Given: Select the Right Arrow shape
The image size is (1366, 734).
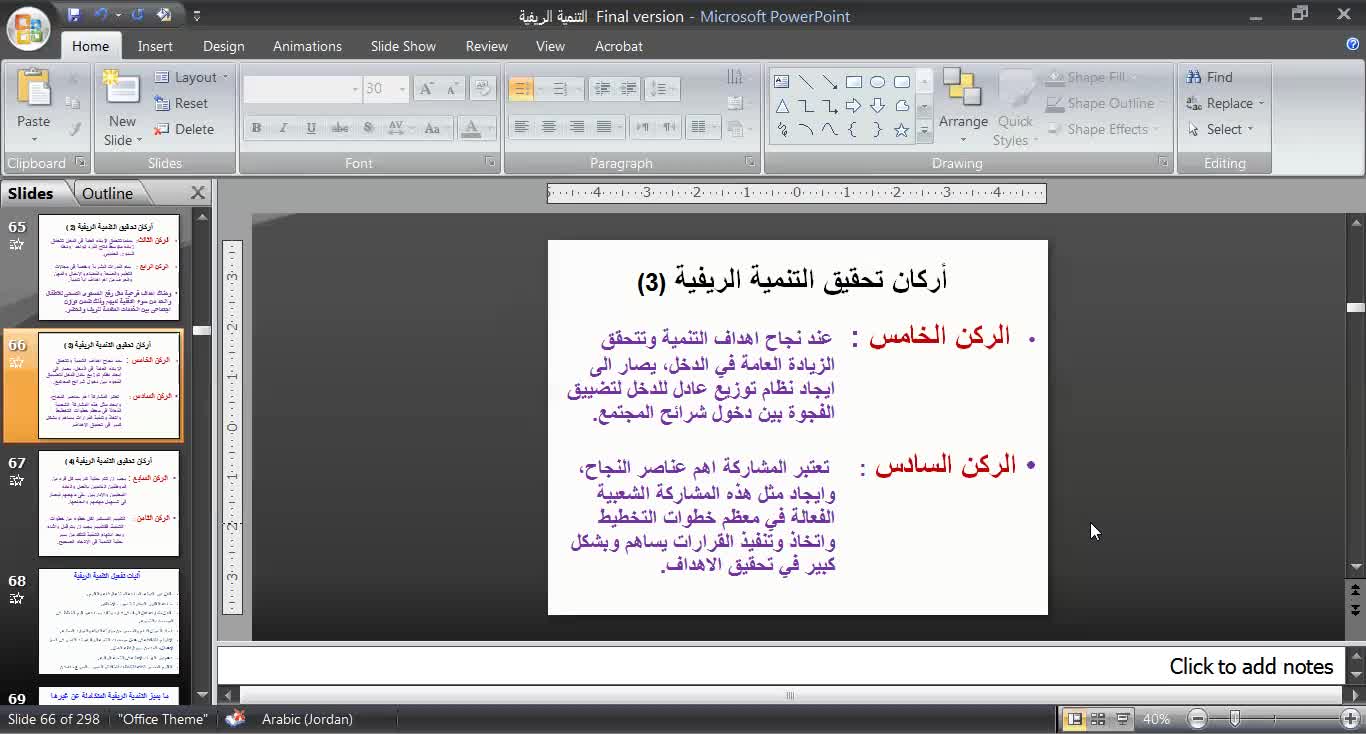Looking at the screenshot, I should click(x=853, y=106).
